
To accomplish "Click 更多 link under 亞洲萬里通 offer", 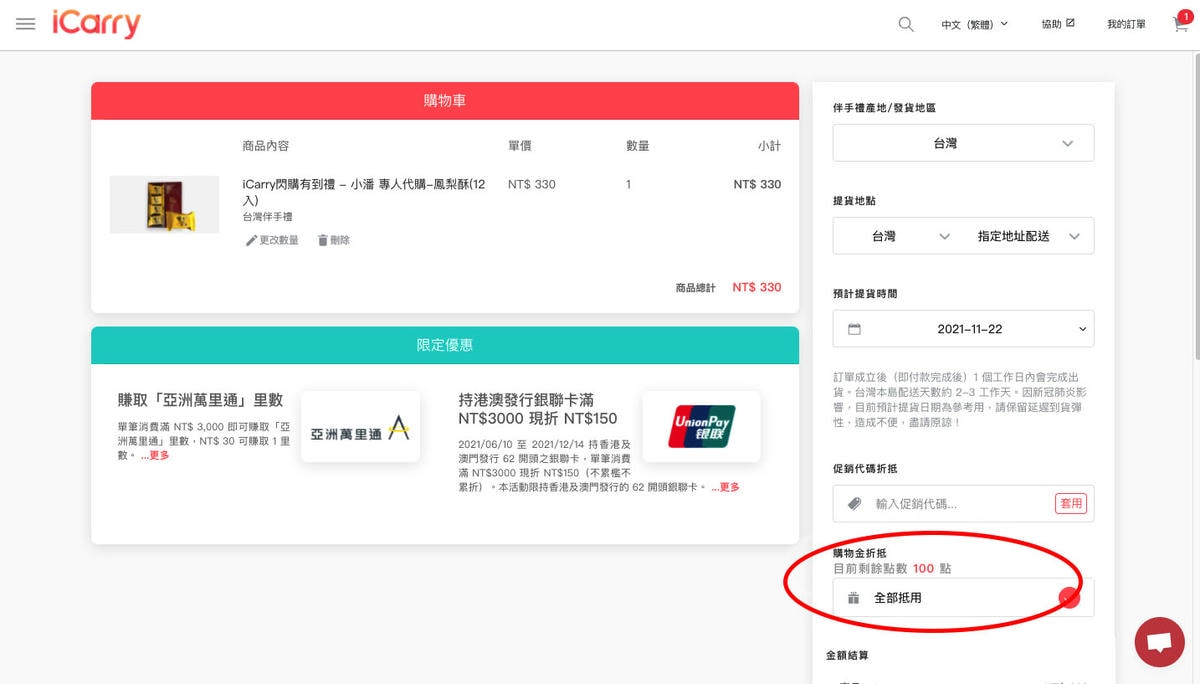I will coord(155,455).
